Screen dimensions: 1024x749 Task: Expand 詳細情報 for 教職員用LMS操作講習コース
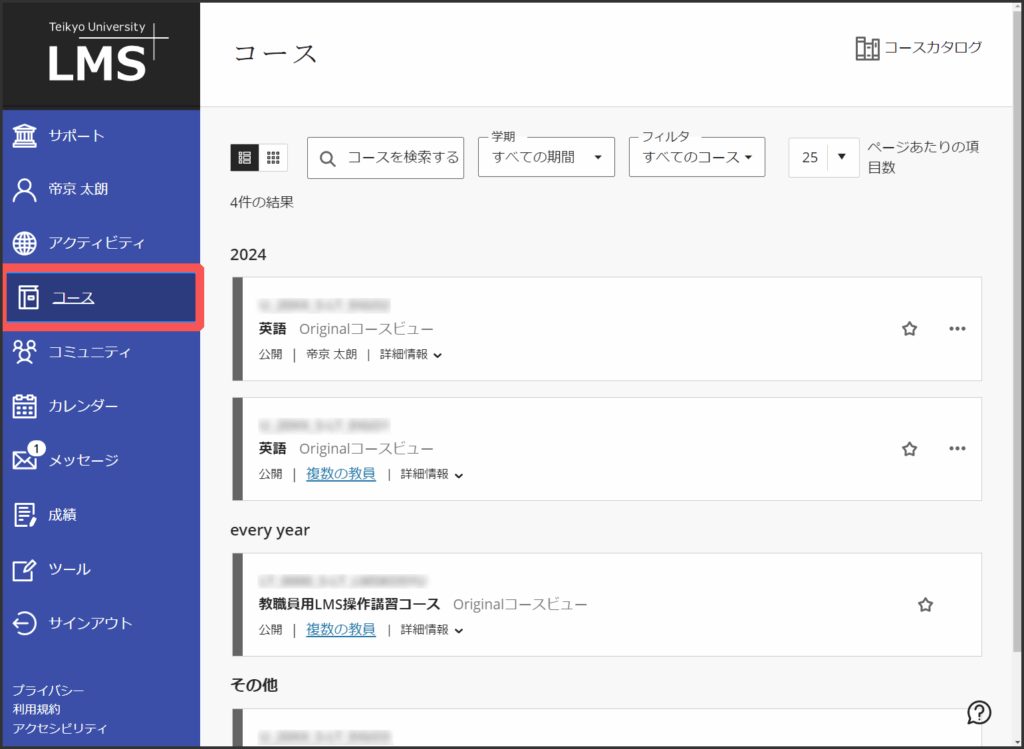pyautogui.click(x=432, y=630)
